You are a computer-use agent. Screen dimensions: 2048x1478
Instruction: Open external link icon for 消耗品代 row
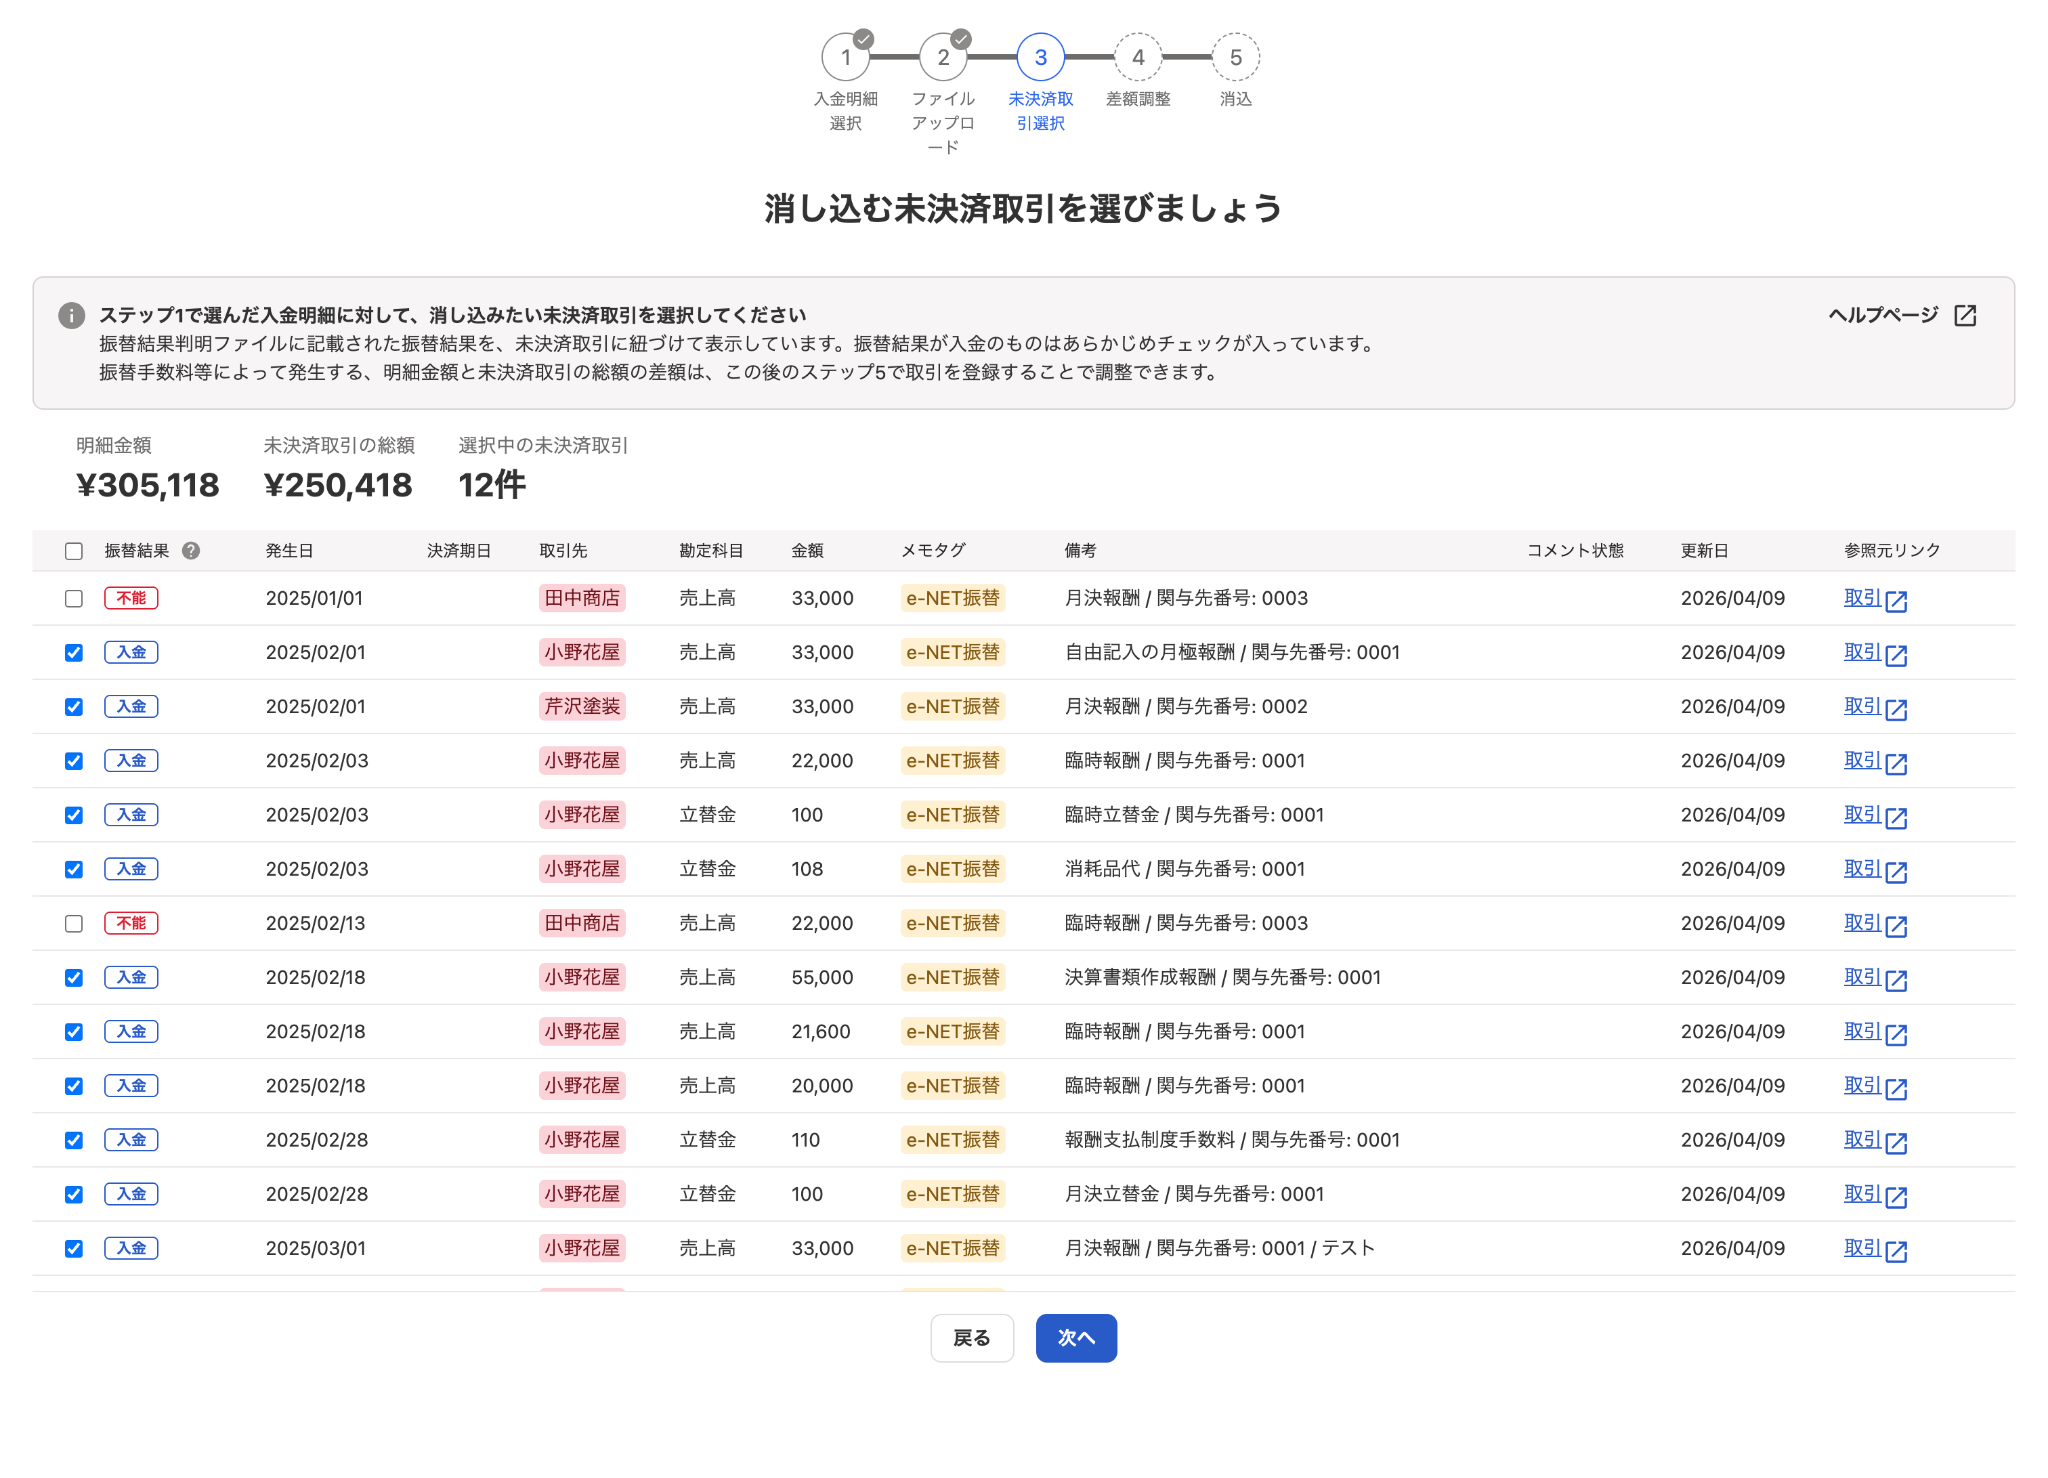point(1896,872)
